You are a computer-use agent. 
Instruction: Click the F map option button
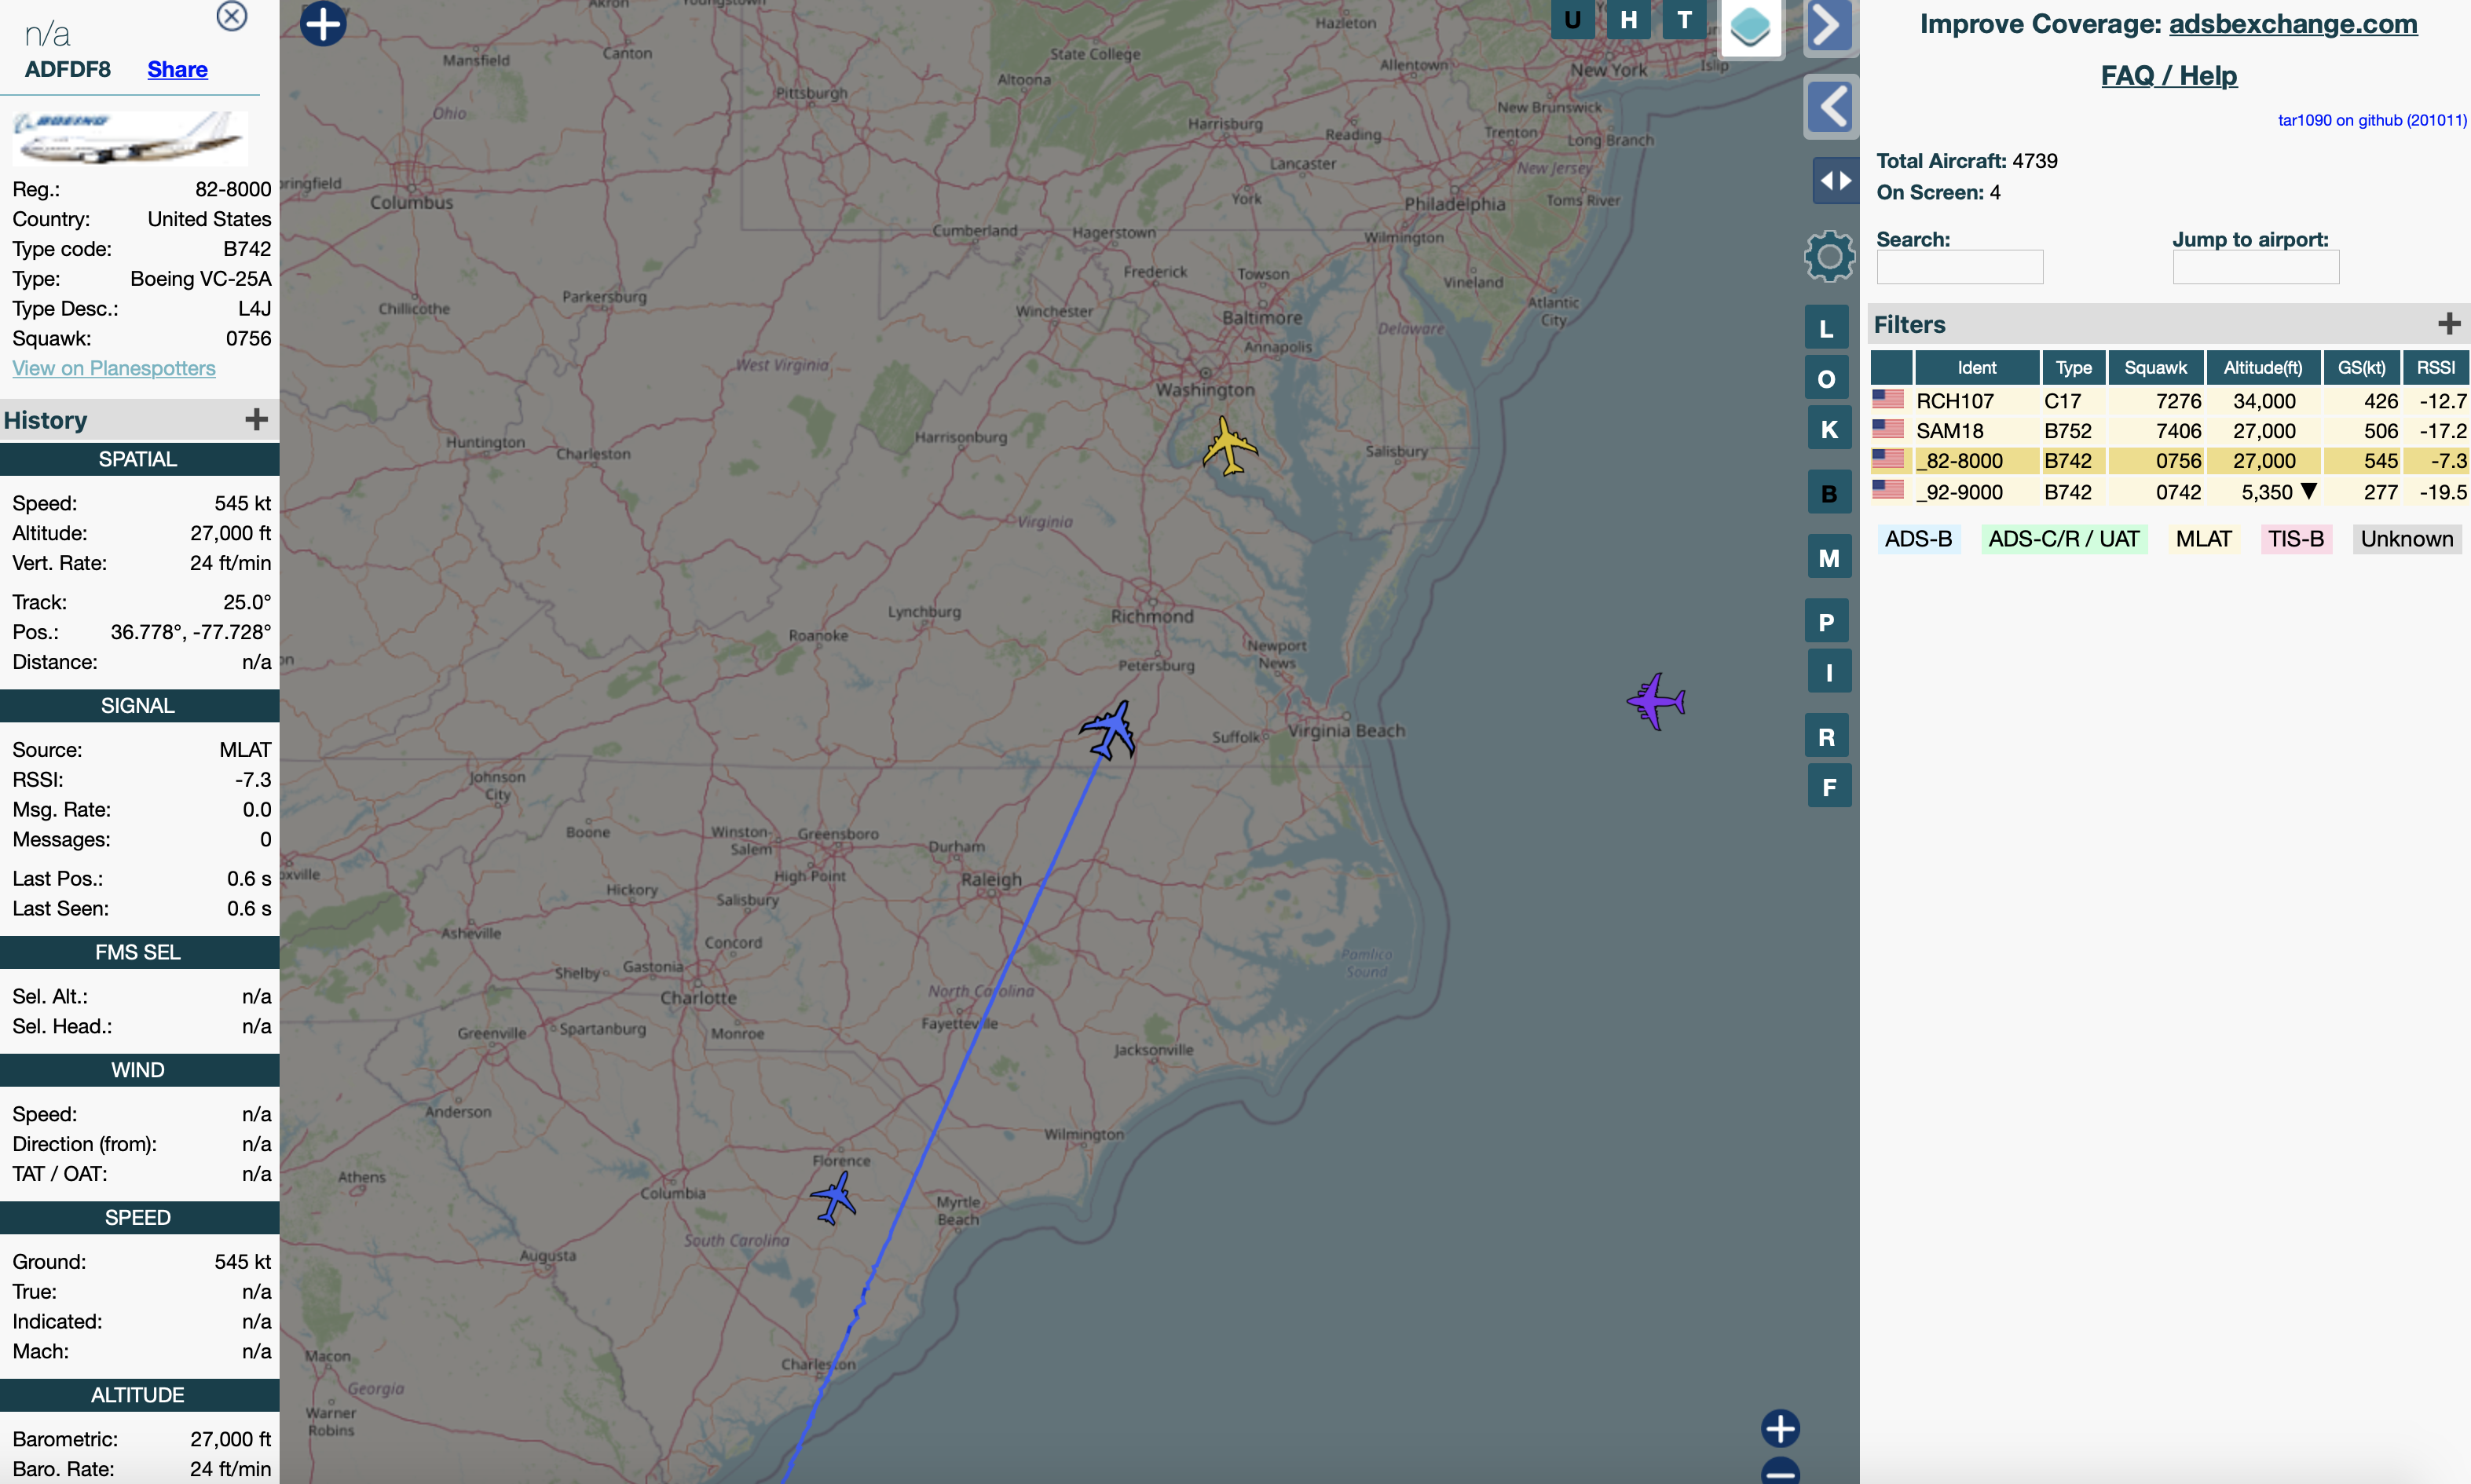pos(1829,786)
